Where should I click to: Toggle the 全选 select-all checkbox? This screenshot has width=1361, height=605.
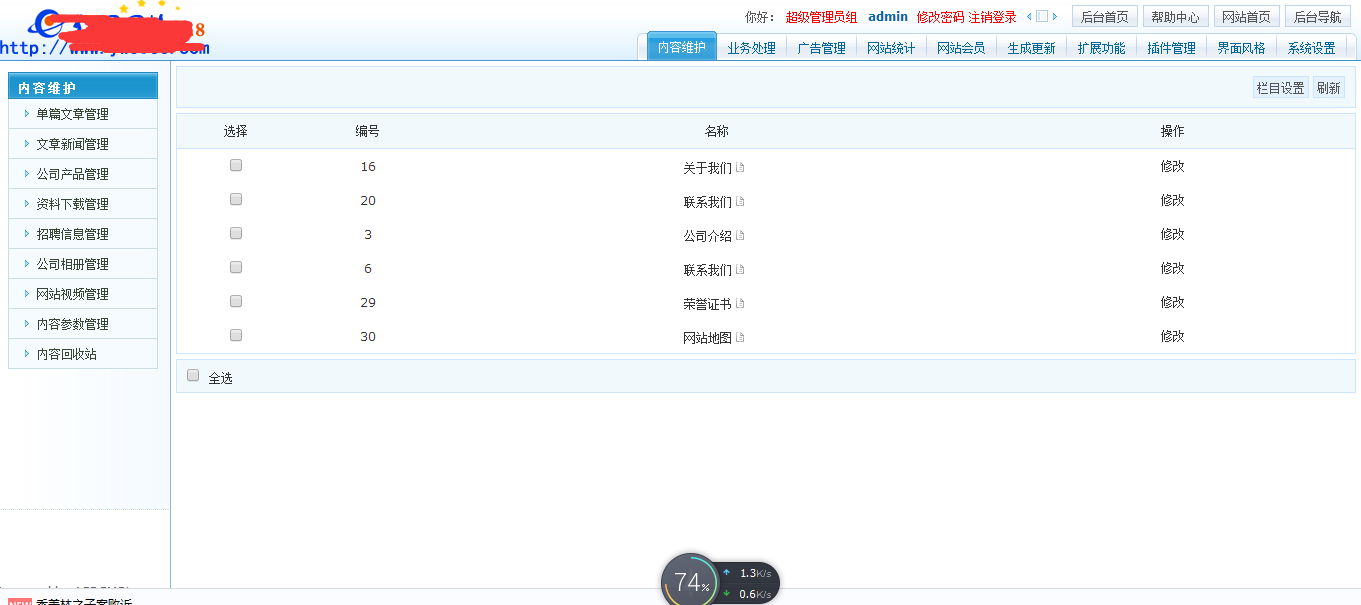(x=193, y=376)
